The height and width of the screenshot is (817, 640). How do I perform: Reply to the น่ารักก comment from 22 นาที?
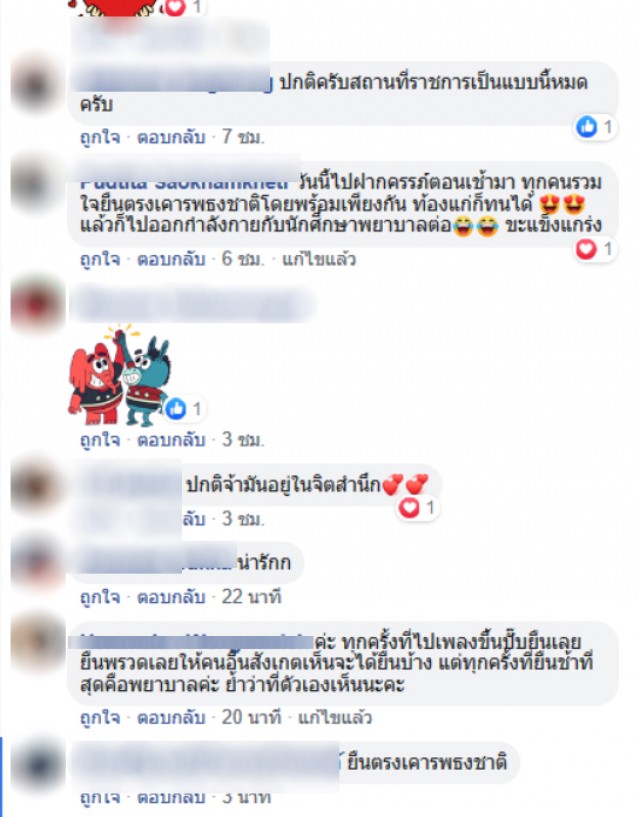coord(171,597)
